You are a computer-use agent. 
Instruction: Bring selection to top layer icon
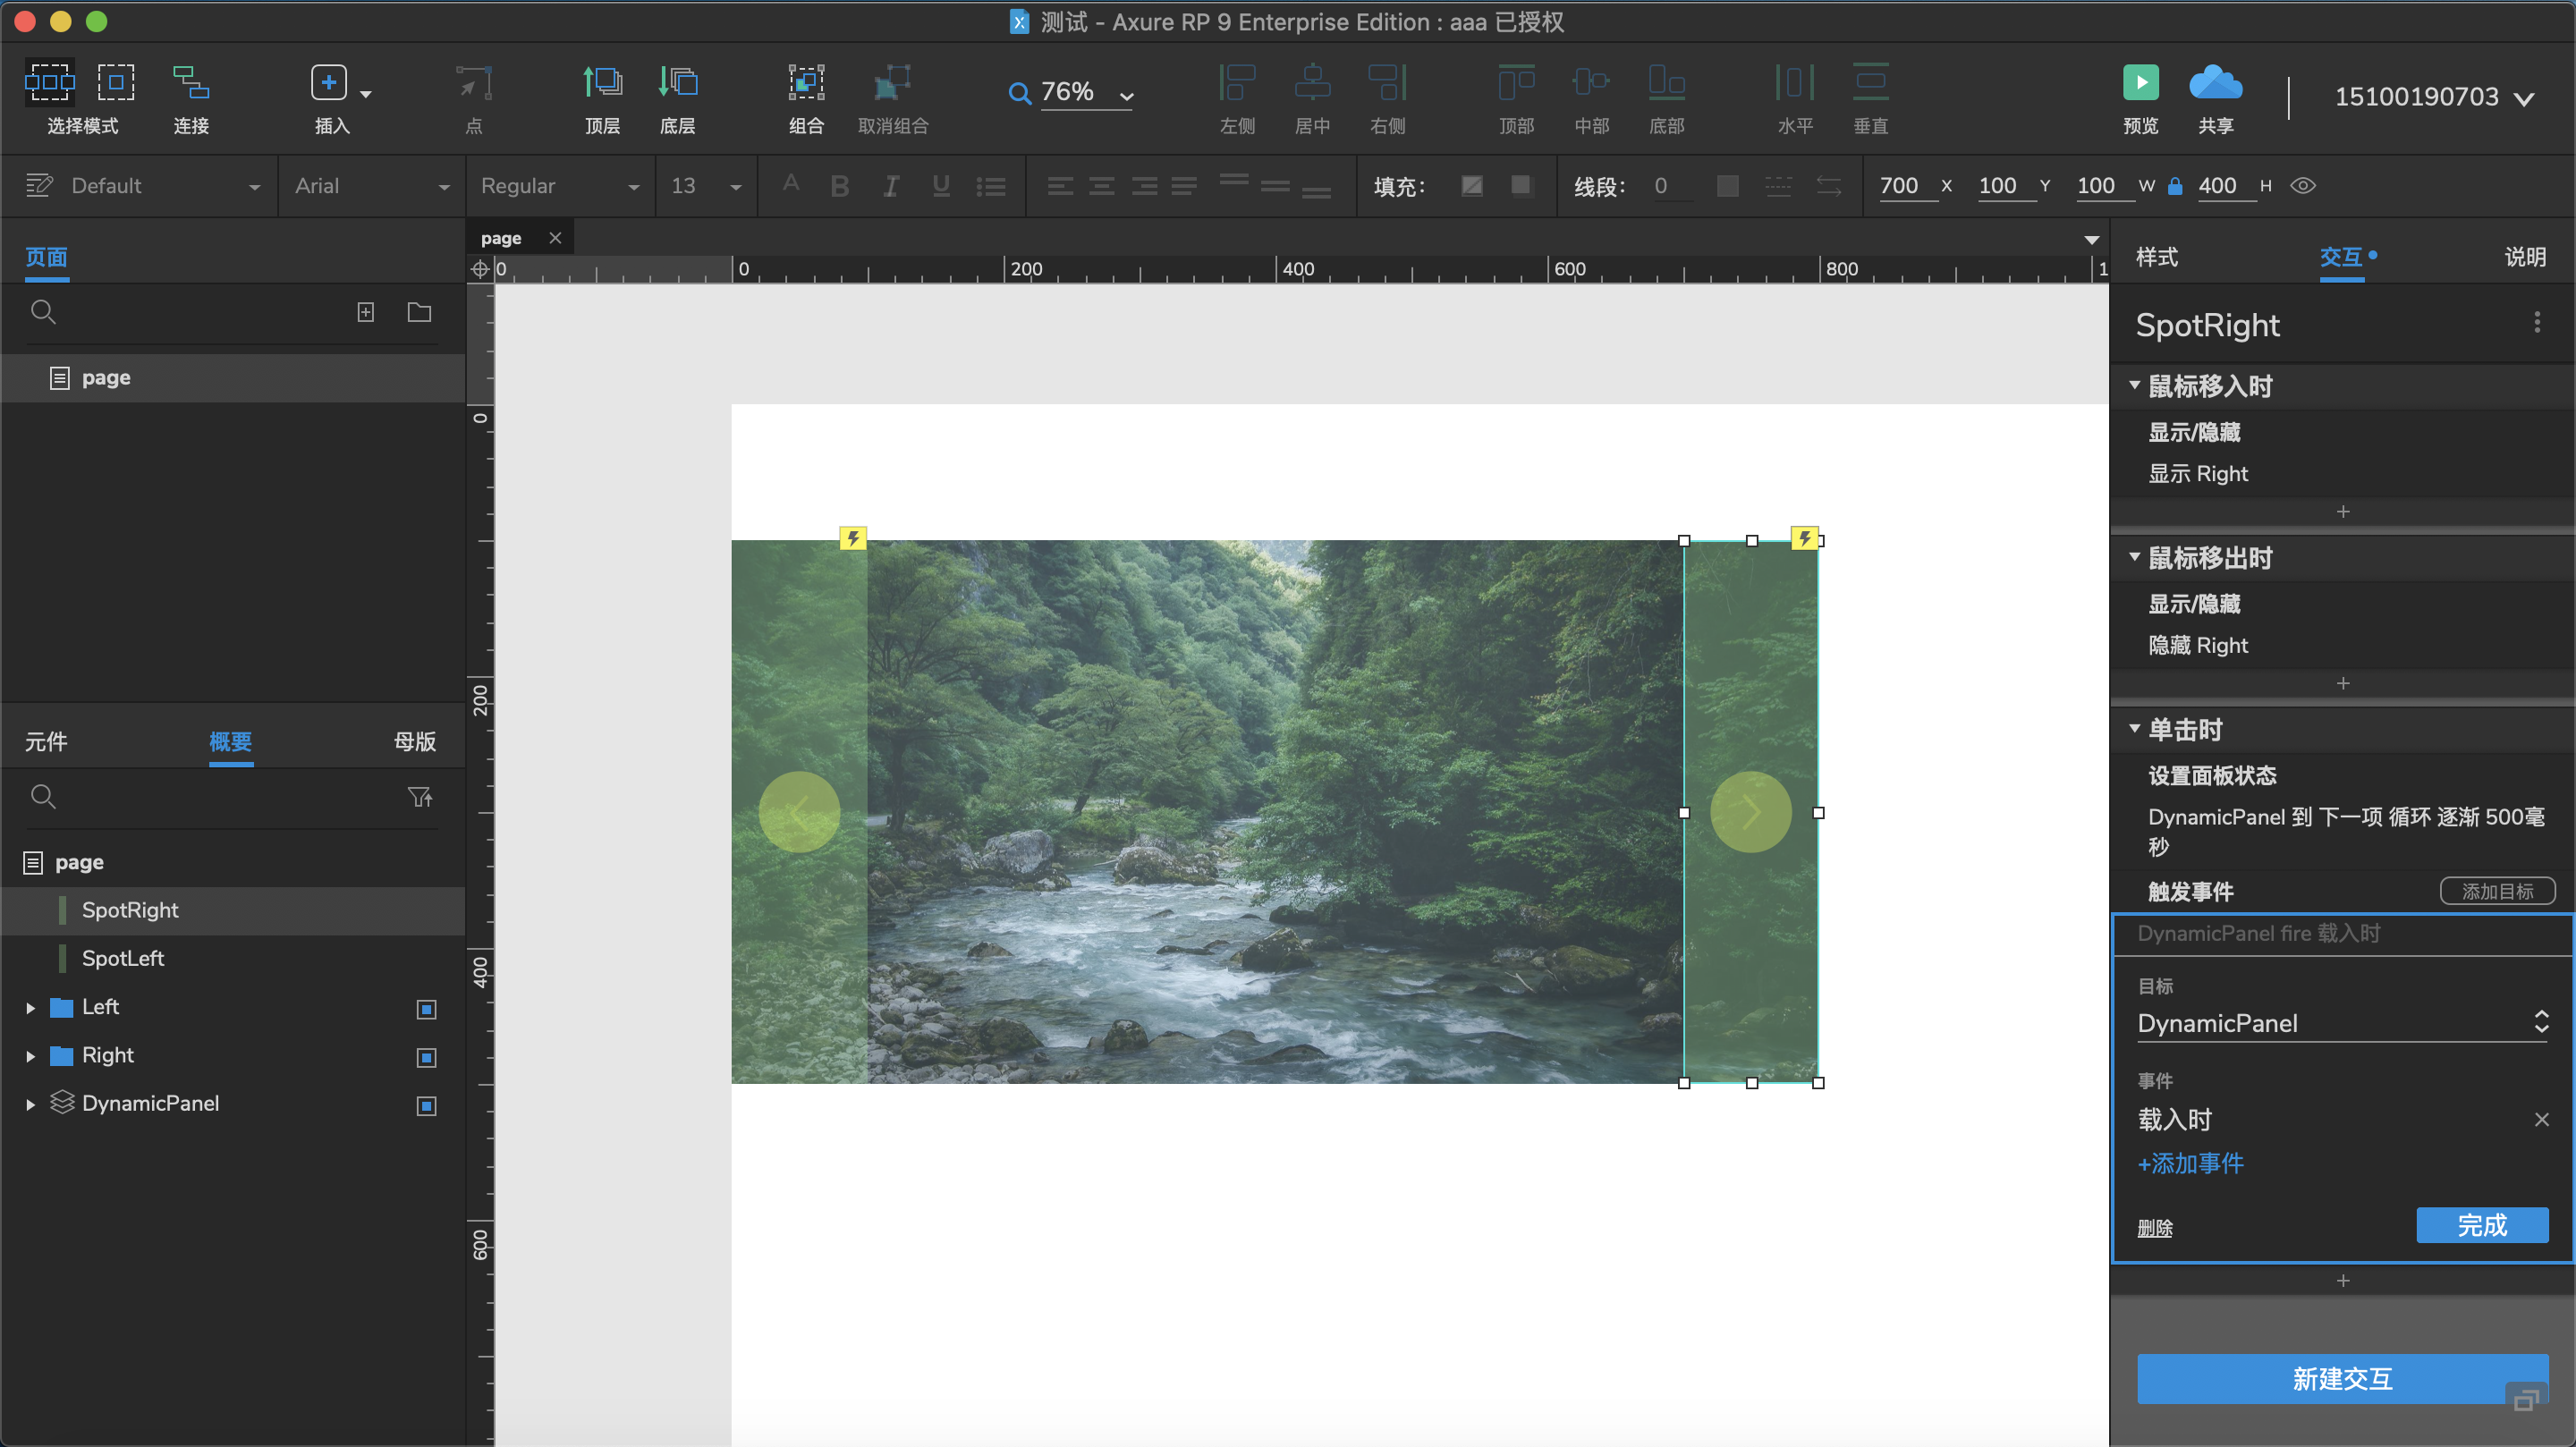pyautogui.click(x=602, y=83)
